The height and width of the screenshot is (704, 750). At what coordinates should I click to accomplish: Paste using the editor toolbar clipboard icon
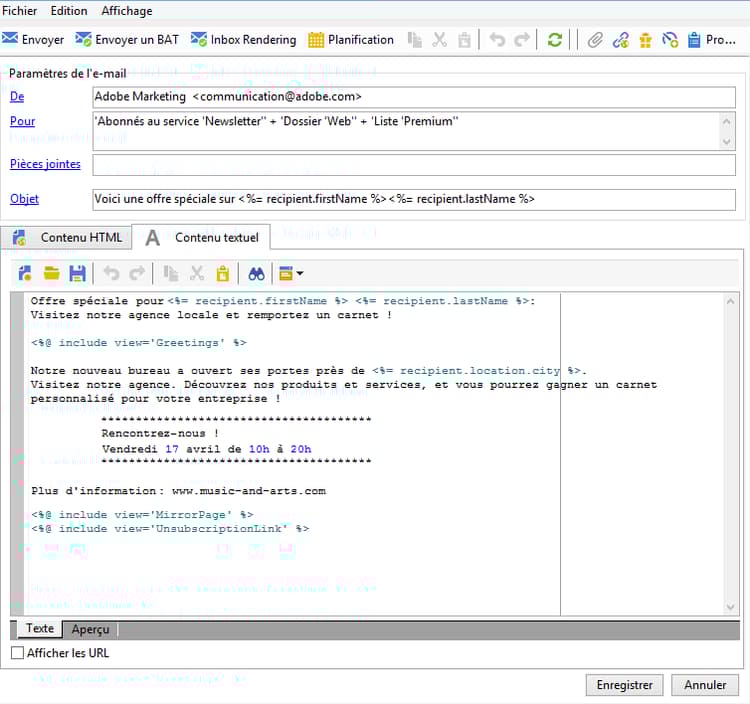tap(223, 273)
